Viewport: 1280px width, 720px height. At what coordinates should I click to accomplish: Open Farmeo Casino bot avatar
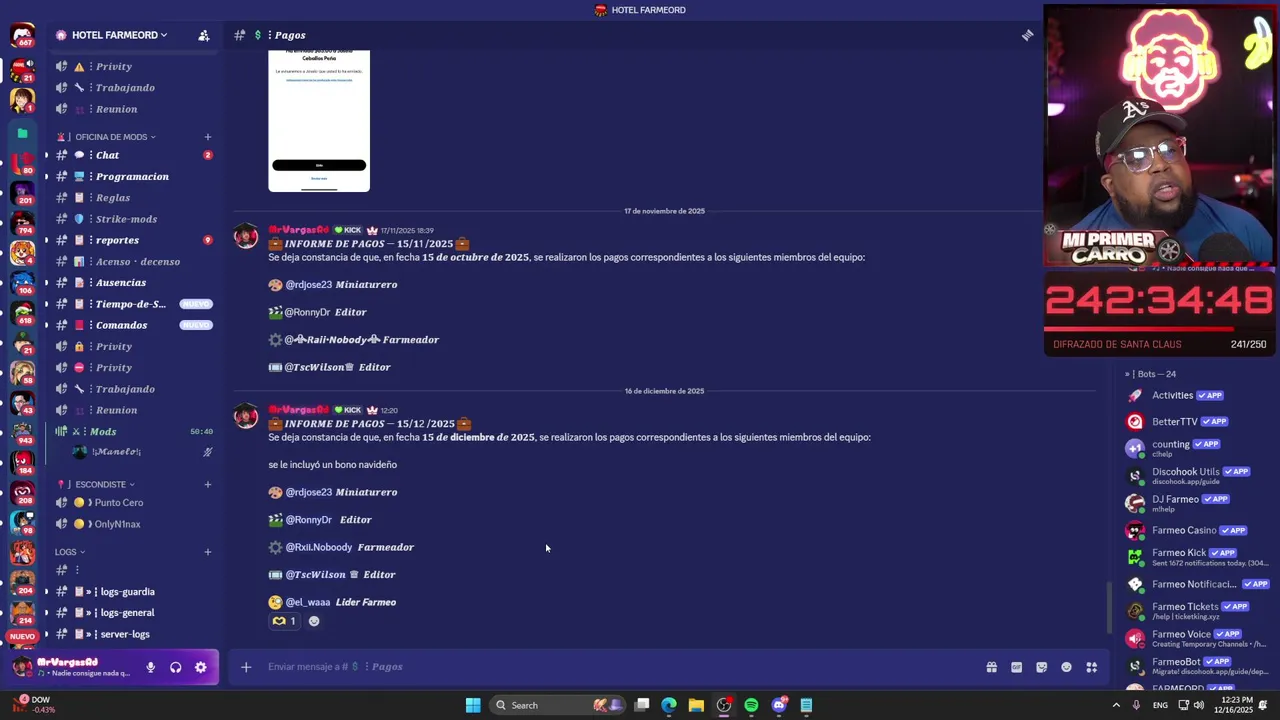point(1135,530)
